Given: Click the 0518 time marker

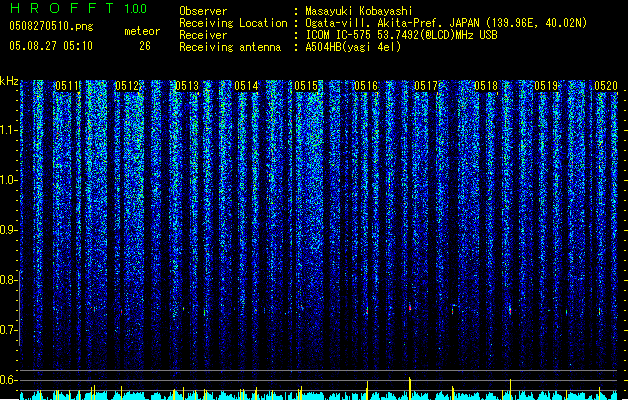Looking at the screenshot, I should point(486,86).
